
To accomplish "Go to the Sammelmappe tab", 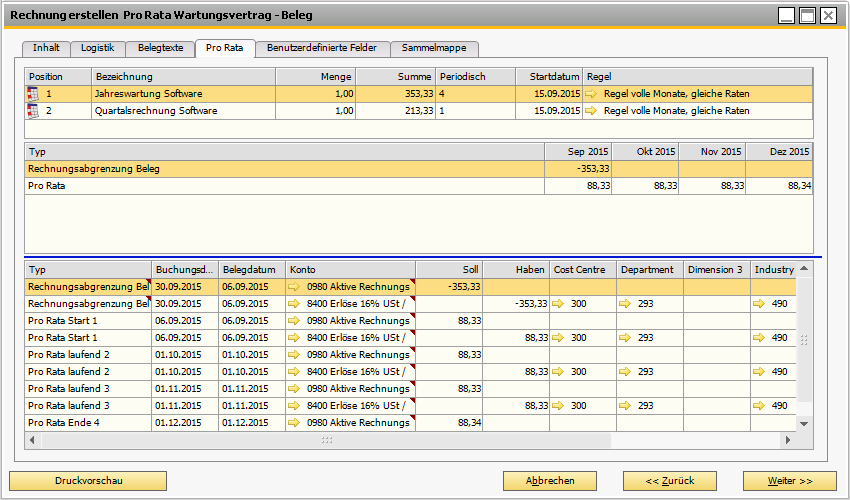I will [x=434, y=48].
